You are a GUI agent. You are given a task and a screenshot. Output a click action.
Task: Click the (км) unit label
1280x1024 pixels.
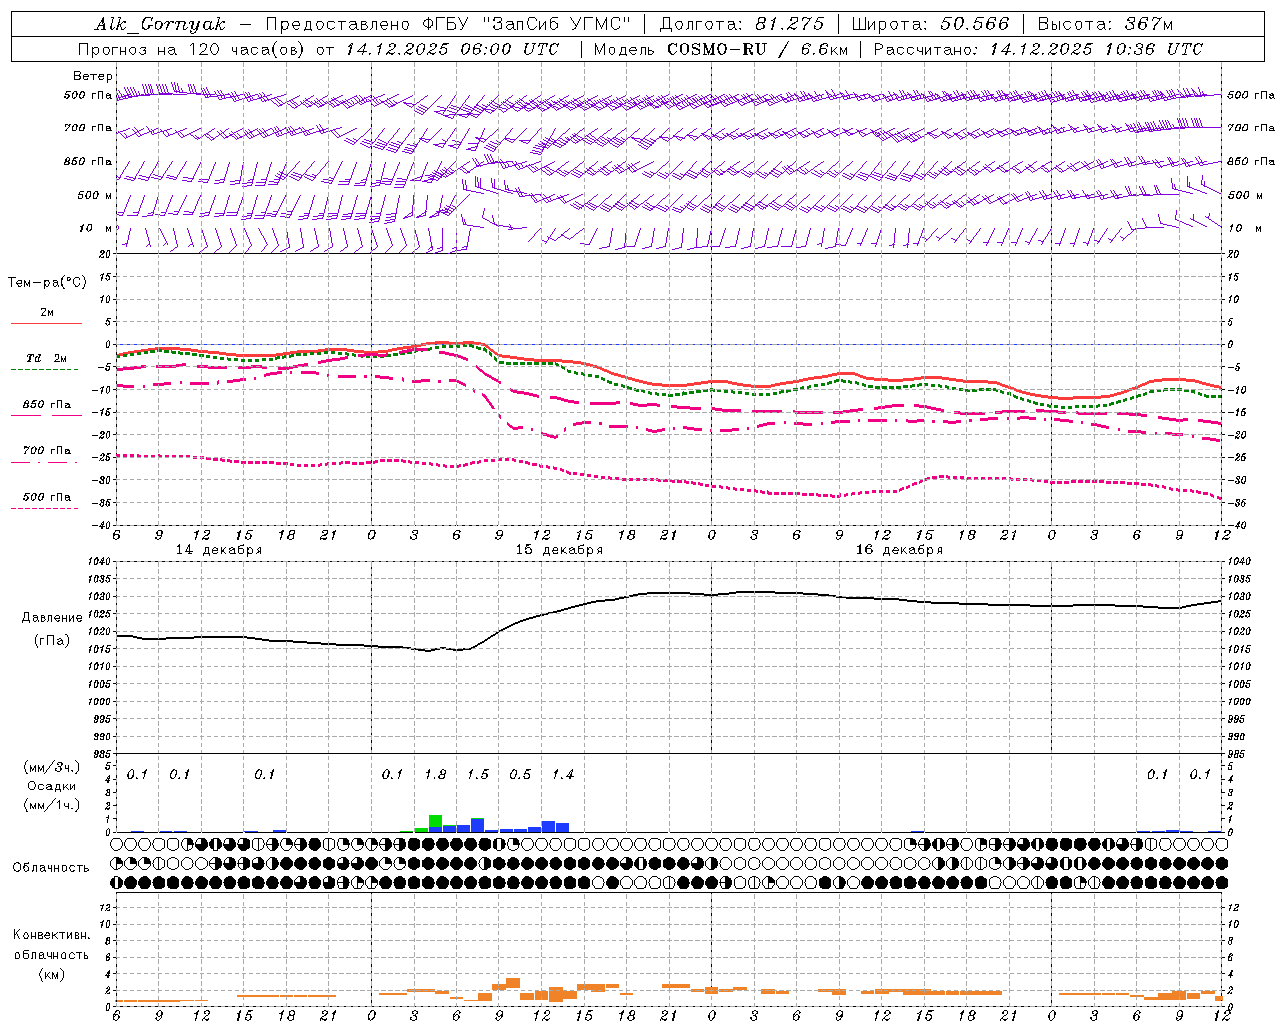click(x=52, y=974)
